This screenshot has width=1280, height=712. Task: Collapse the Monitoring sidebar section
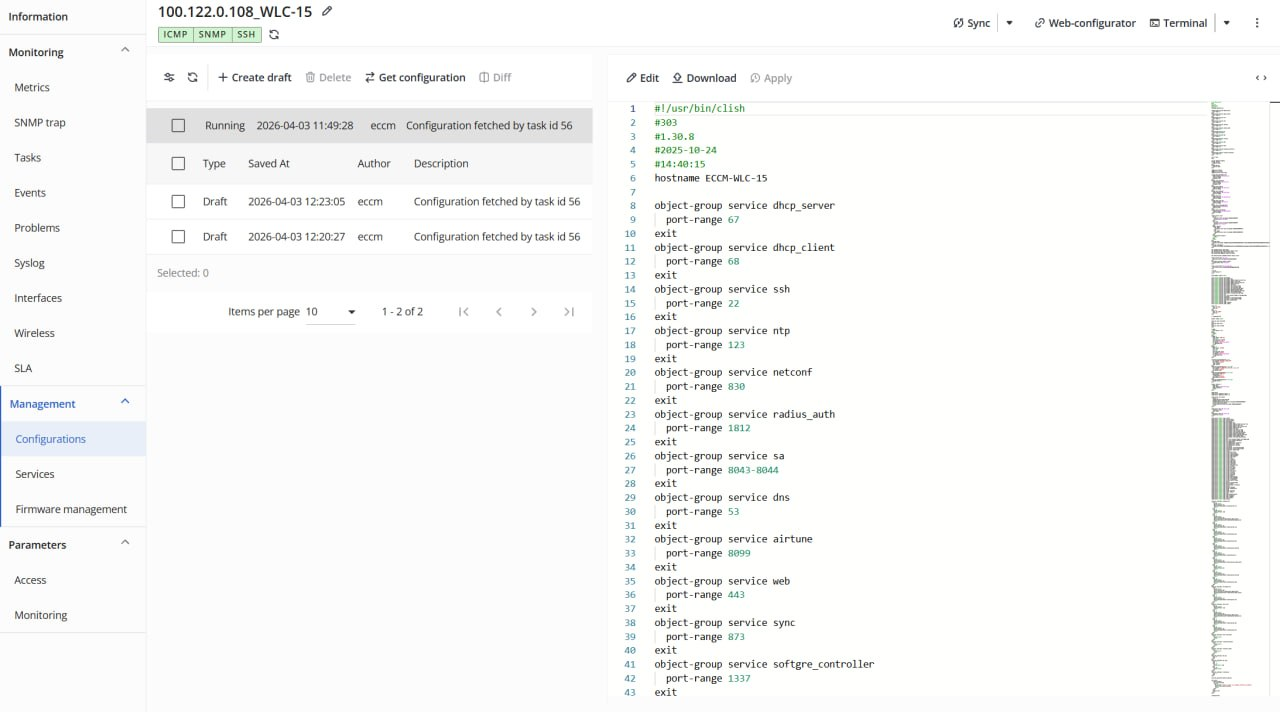pyautogui.click(x=125, y=51)
